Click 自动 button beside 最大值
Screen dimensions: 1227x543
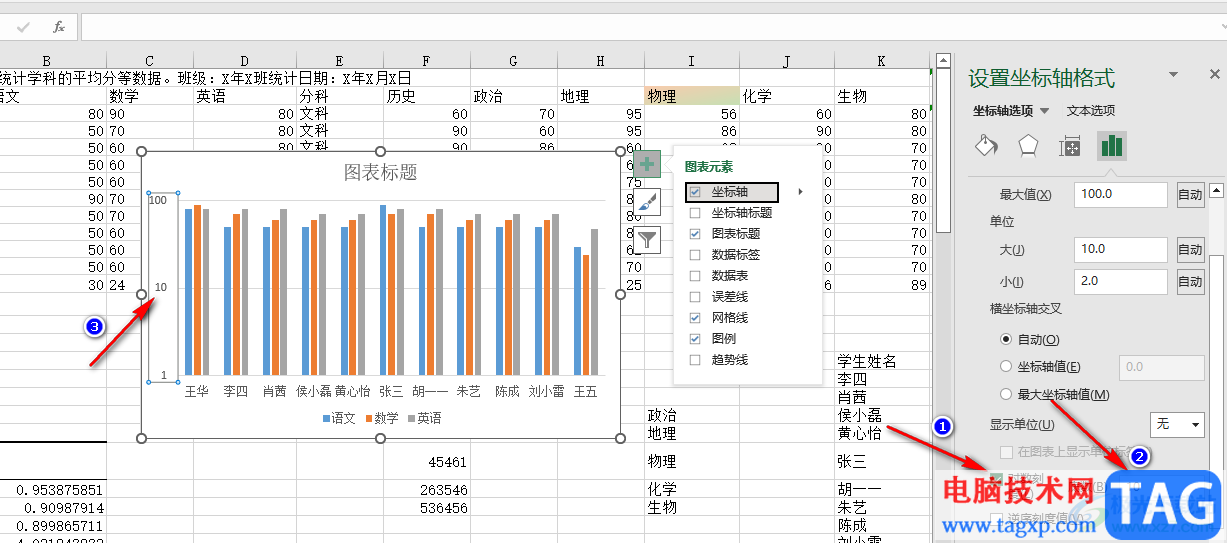click(x=1190, y=195)
